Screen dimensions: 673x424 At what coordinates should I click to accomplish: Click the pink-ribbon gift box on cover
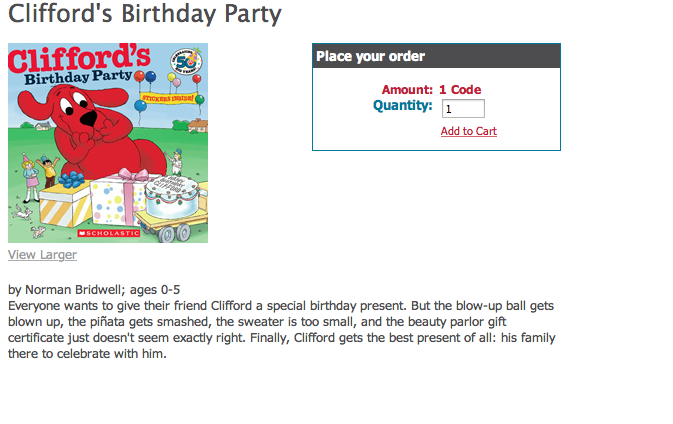(x=118, y=198)
